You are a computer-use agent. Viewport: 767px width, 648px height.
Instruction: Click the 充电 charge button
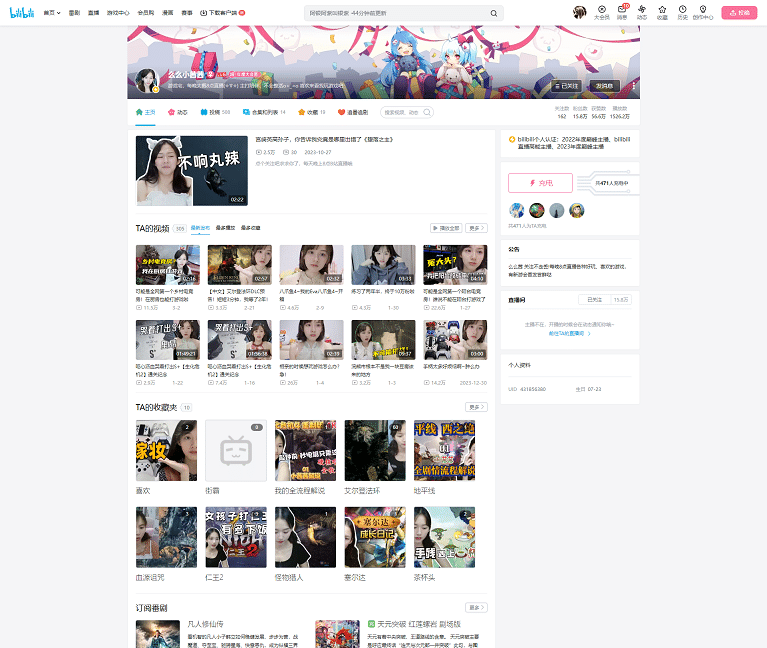tap(541, 183)
